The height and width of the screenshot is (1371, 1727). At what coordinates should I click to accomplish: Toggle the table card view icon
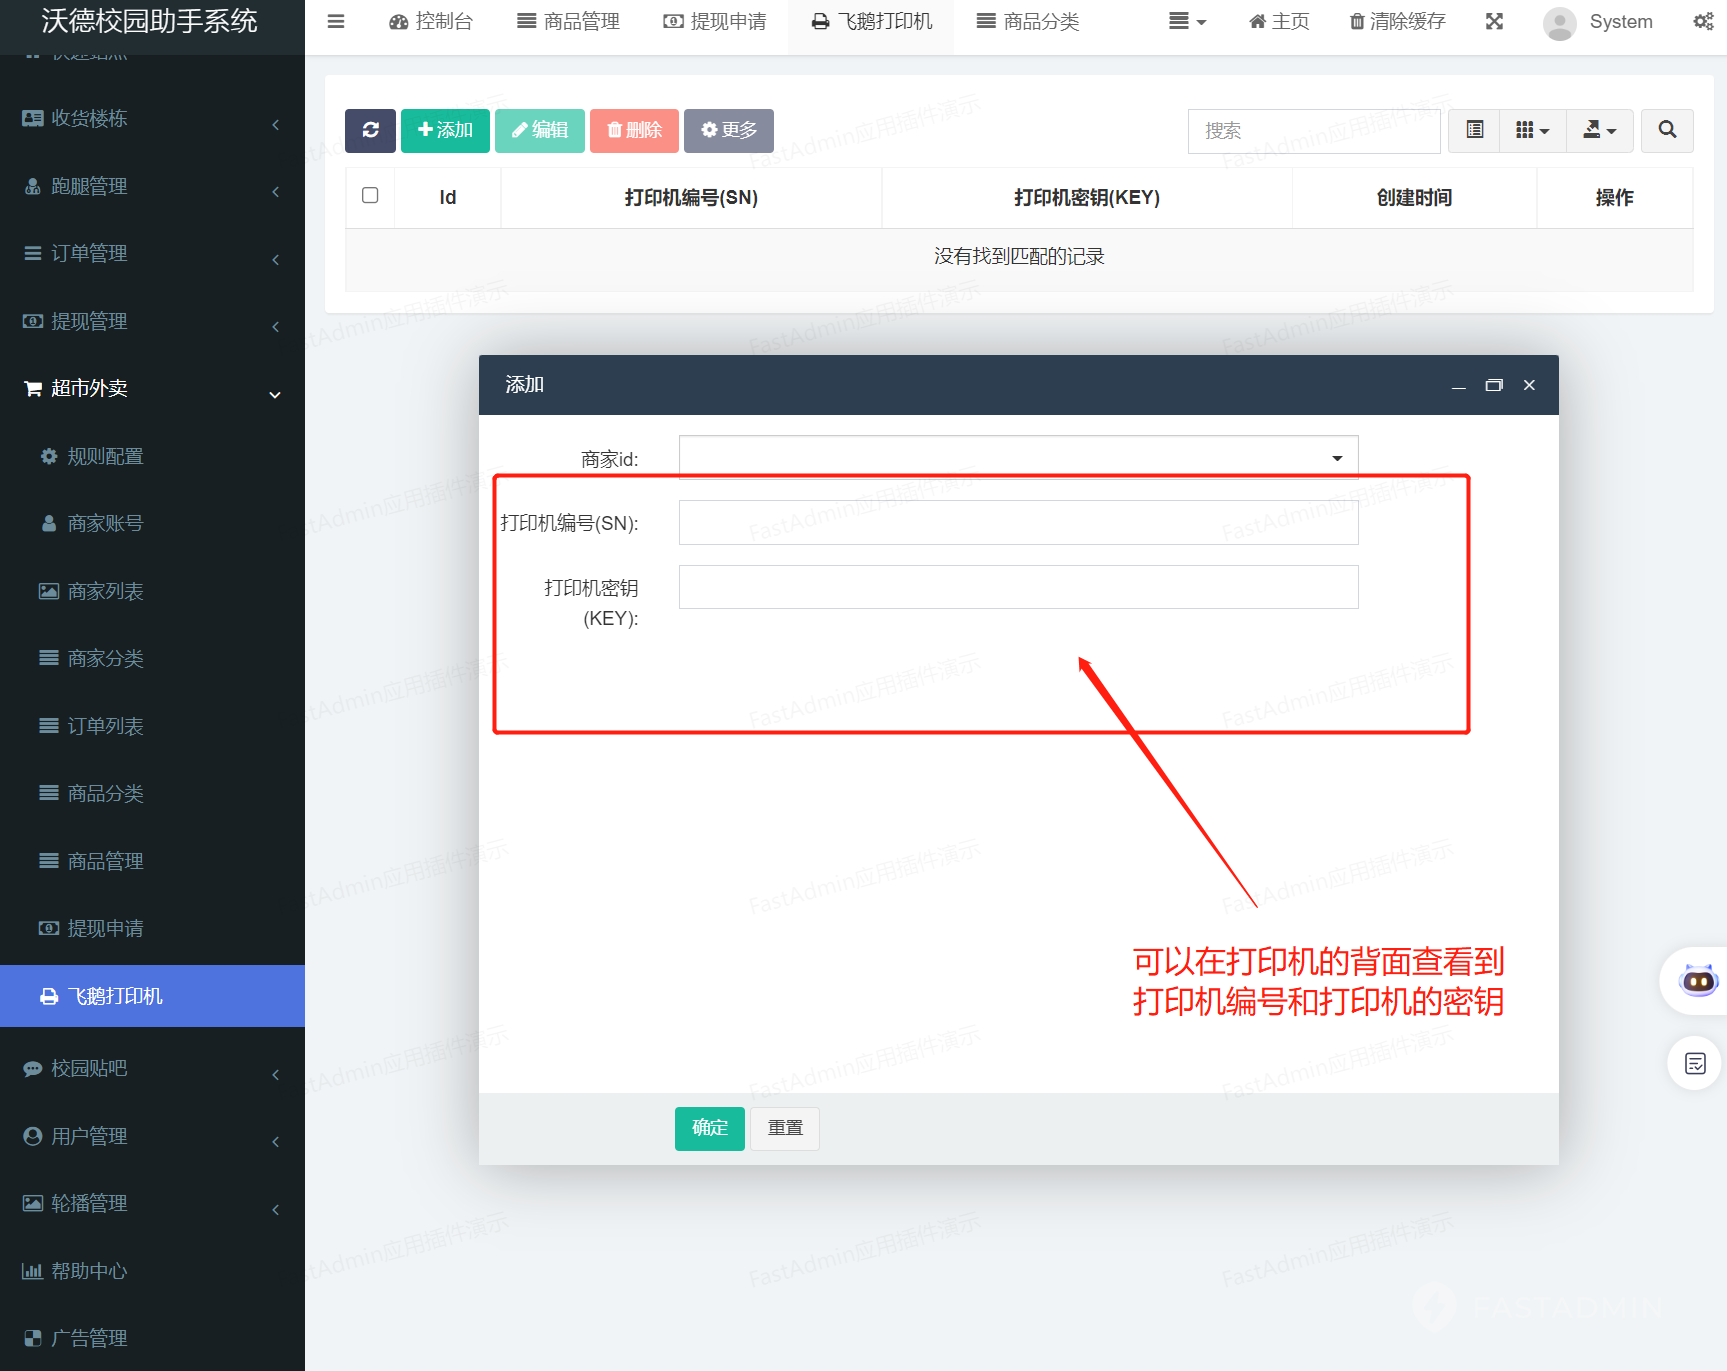coord(1474,130)
